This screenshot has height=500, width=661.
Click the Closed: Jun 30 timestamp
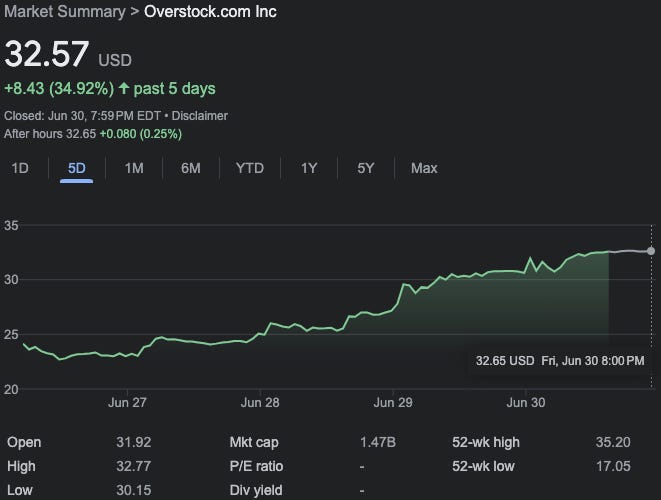pyautogui.click(x=82, y=116)
